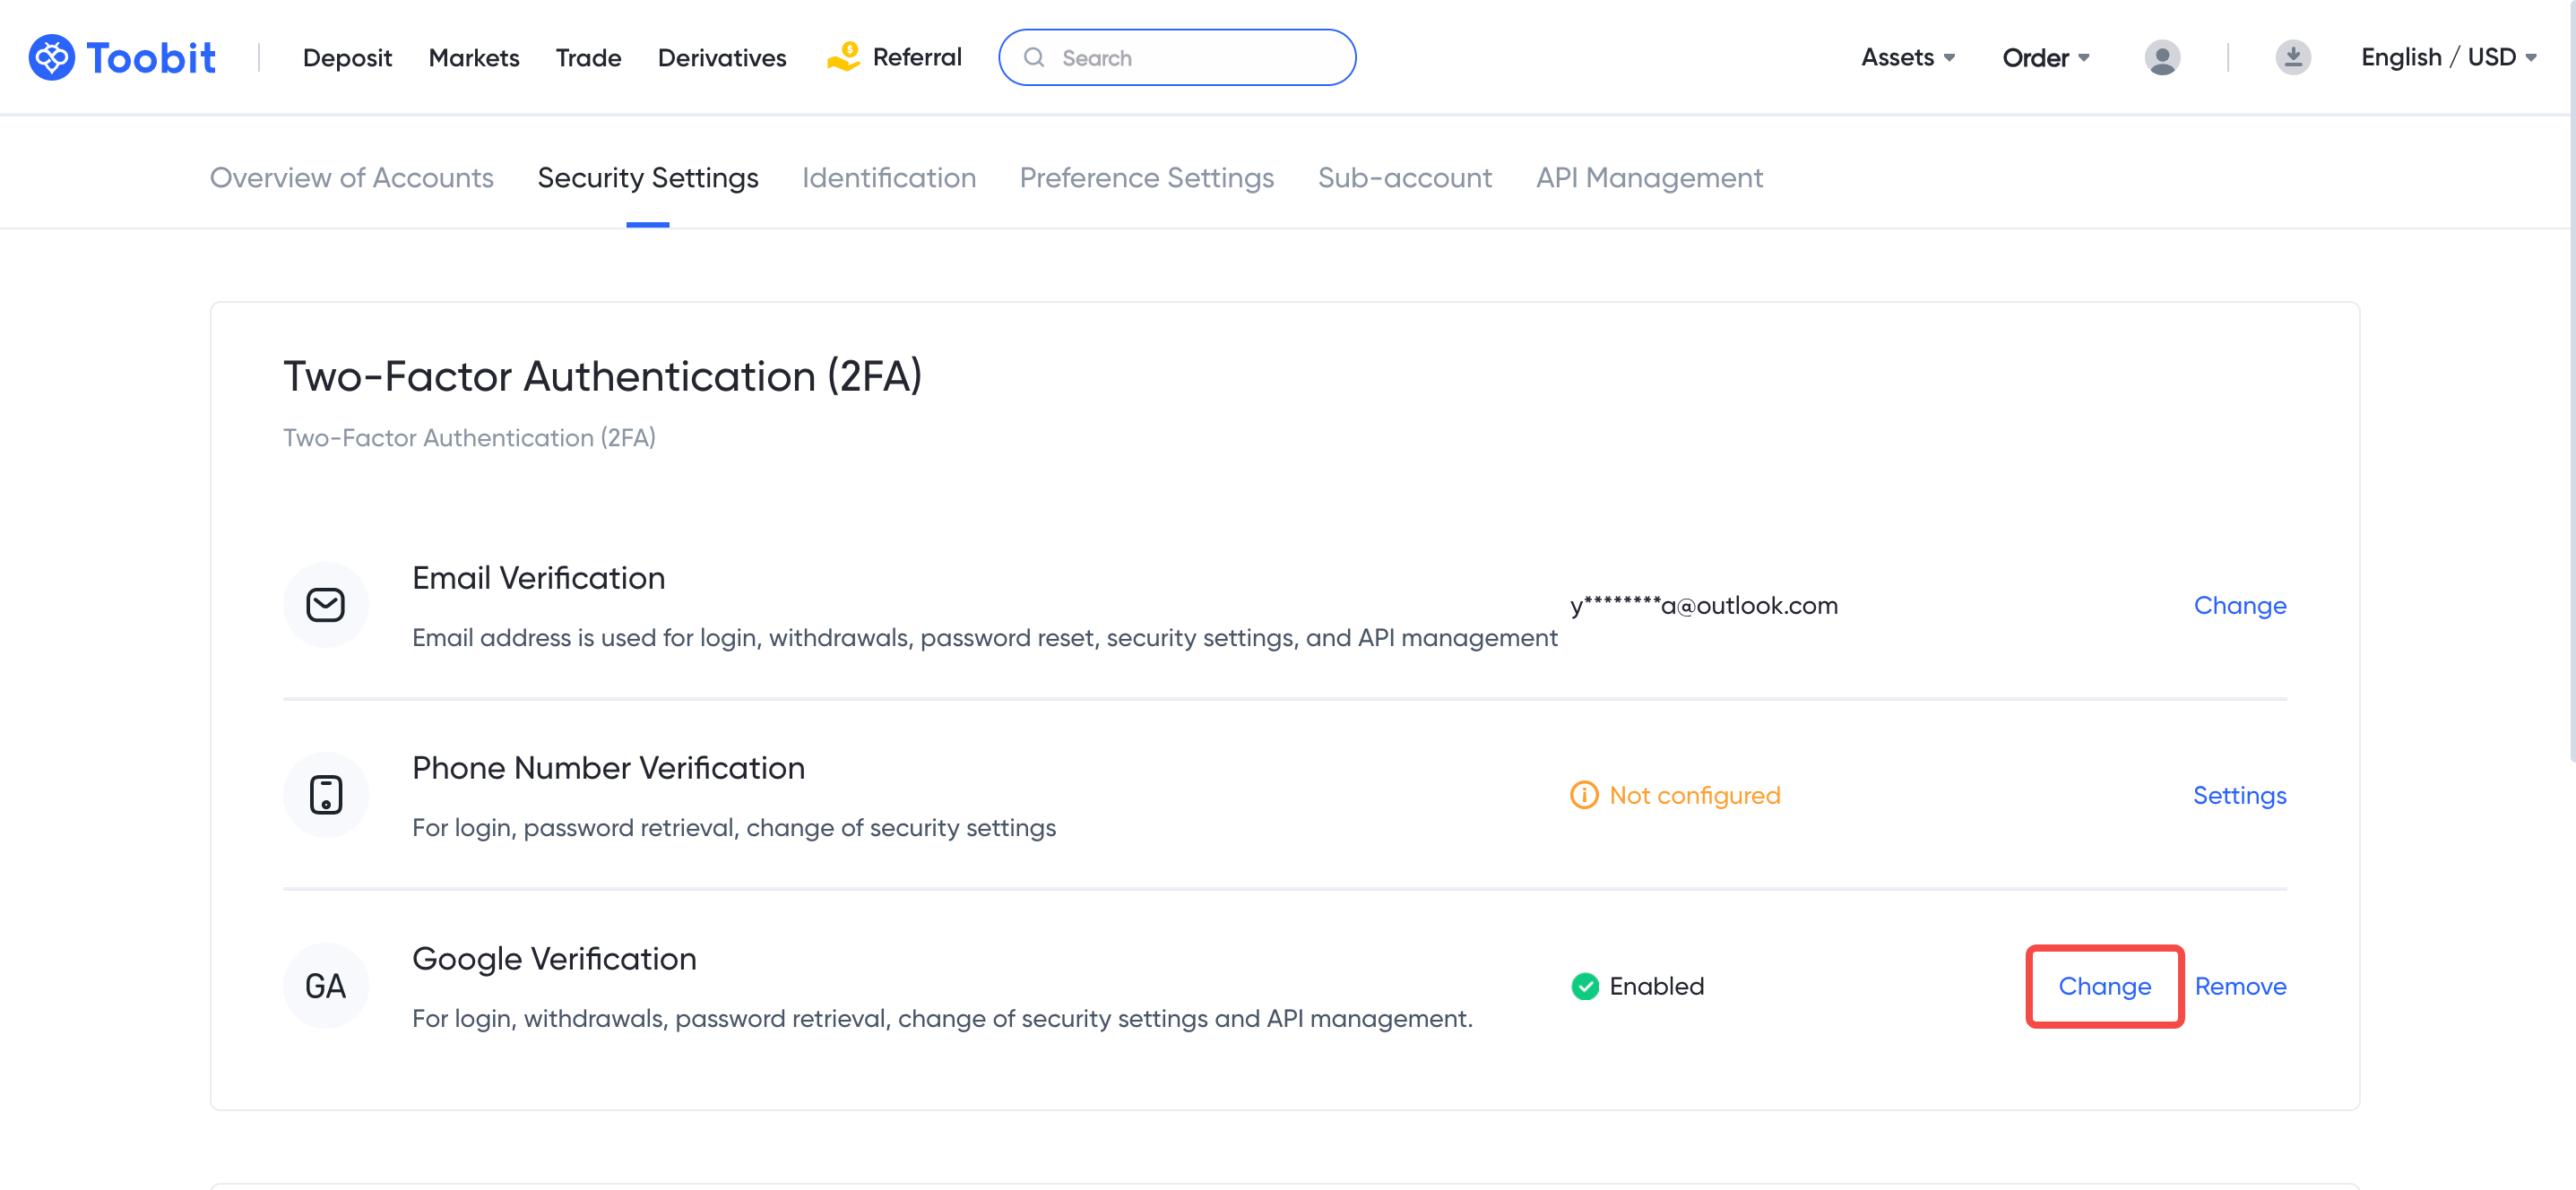Toggle Email Verification status
This screenshot has height=1190, width=2576.
click(2241, 604)
